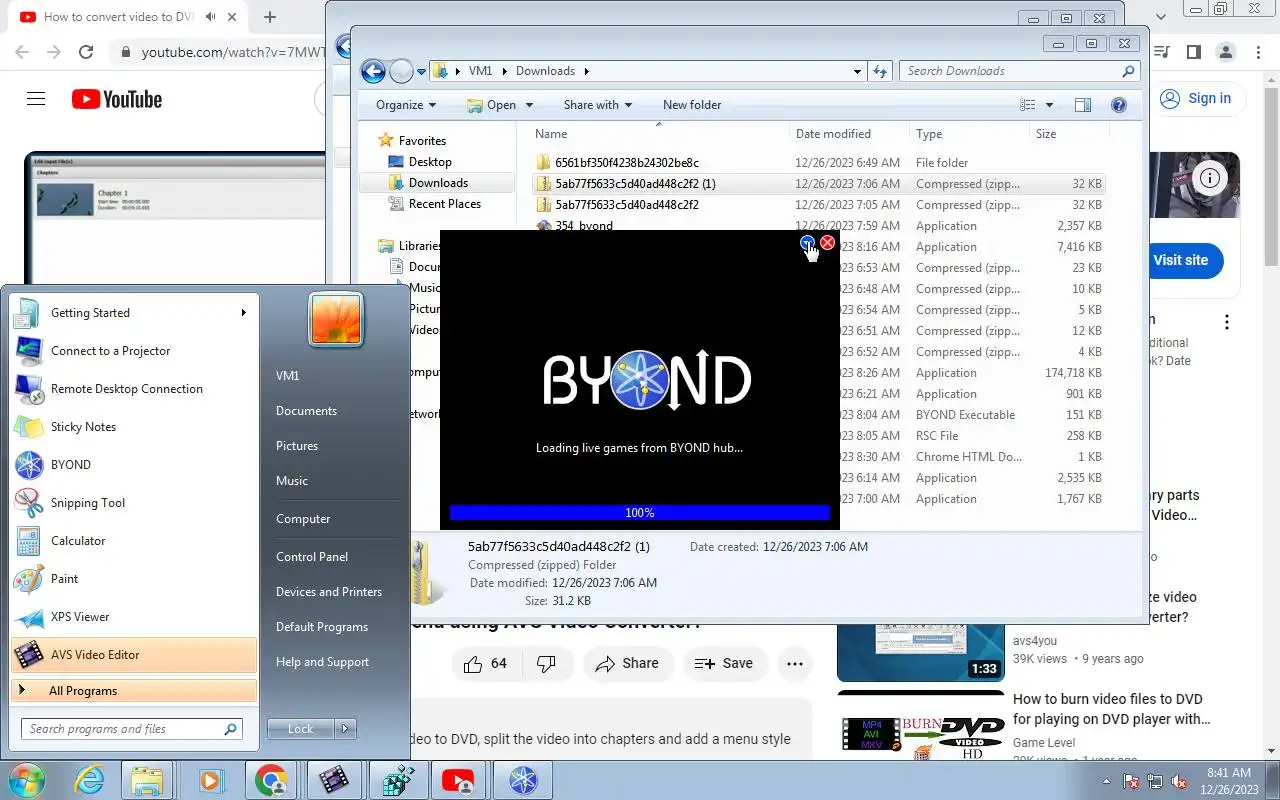
Task: Open the Share with menu
Action: (598, 105)
